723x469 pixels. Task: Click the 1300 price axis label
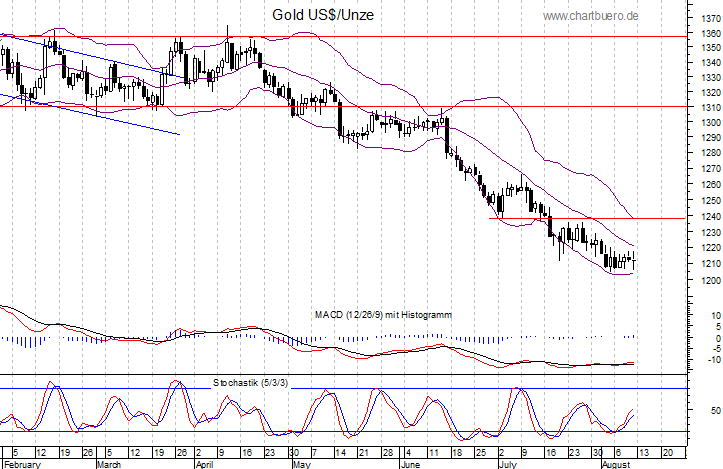click(711, 123)
